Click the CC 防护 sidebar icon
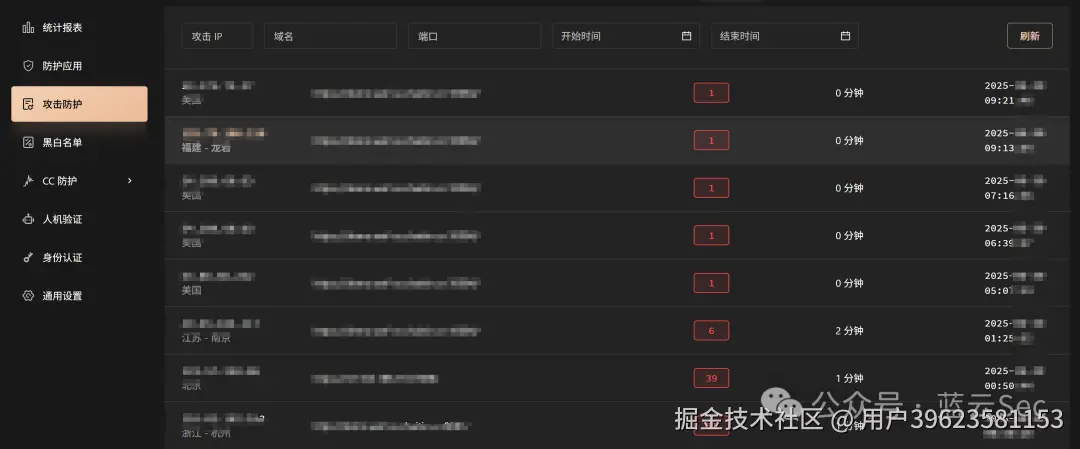The width and height of the screenshot is (1080, 449). tap(28, 181)
